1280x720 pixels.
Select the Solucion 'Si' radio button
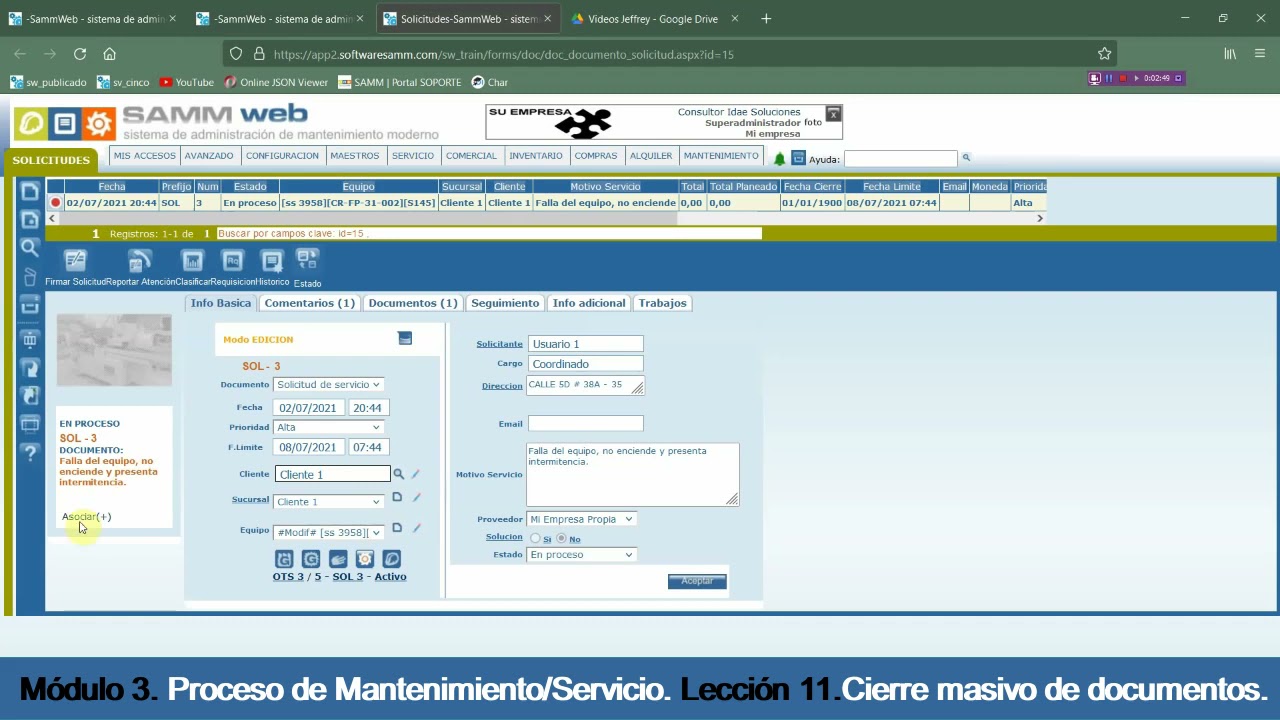pyautogui.click(x=535, y=538)
